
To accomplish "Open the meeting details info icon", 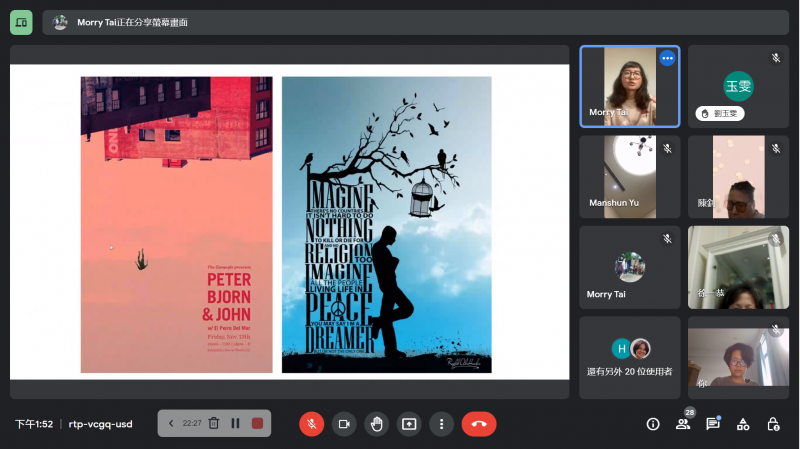I will coord(653,424).
